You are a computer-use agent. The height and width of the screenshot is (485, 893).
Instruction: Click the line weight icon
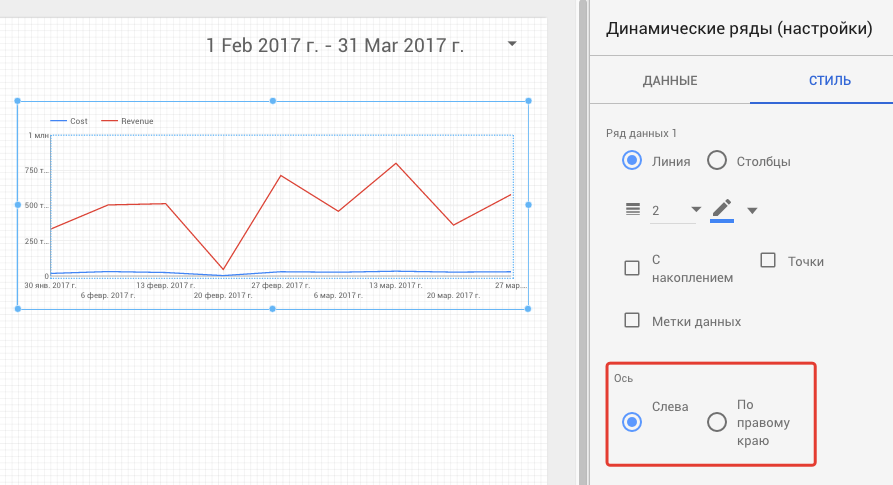pos(631,209)
